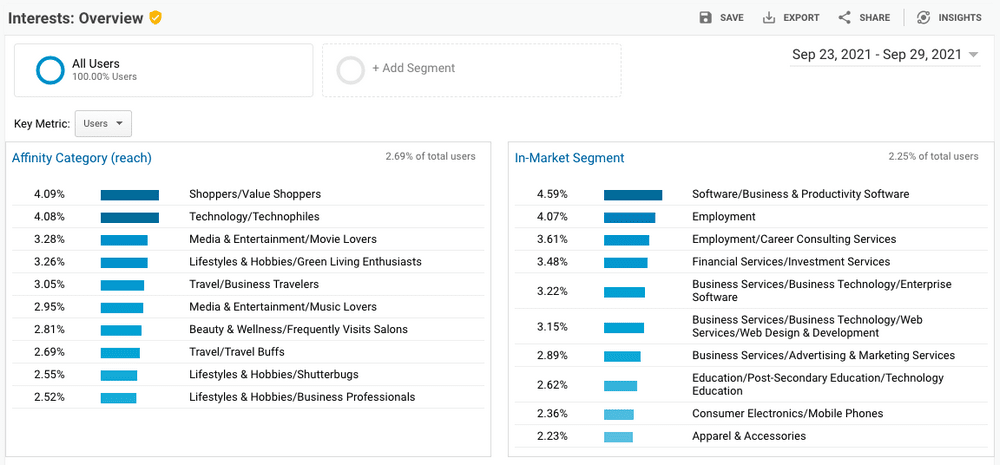Click the Share network icon
Image resolution: width=1000 pixels, height=465 pixels.
(844, 18)
